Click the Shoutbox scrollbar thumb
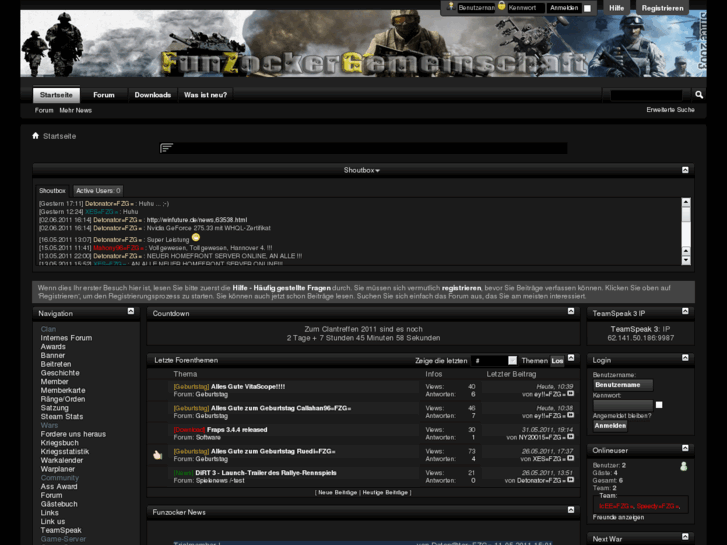Image resolution: width=727 pixels, height=545 pixels. tap(686, 214)
